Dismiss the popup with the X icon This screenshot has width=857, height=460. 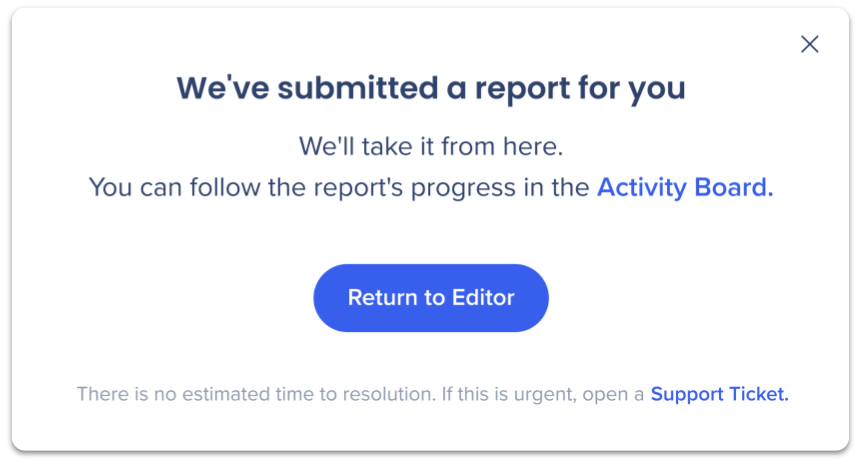[809, 44]
